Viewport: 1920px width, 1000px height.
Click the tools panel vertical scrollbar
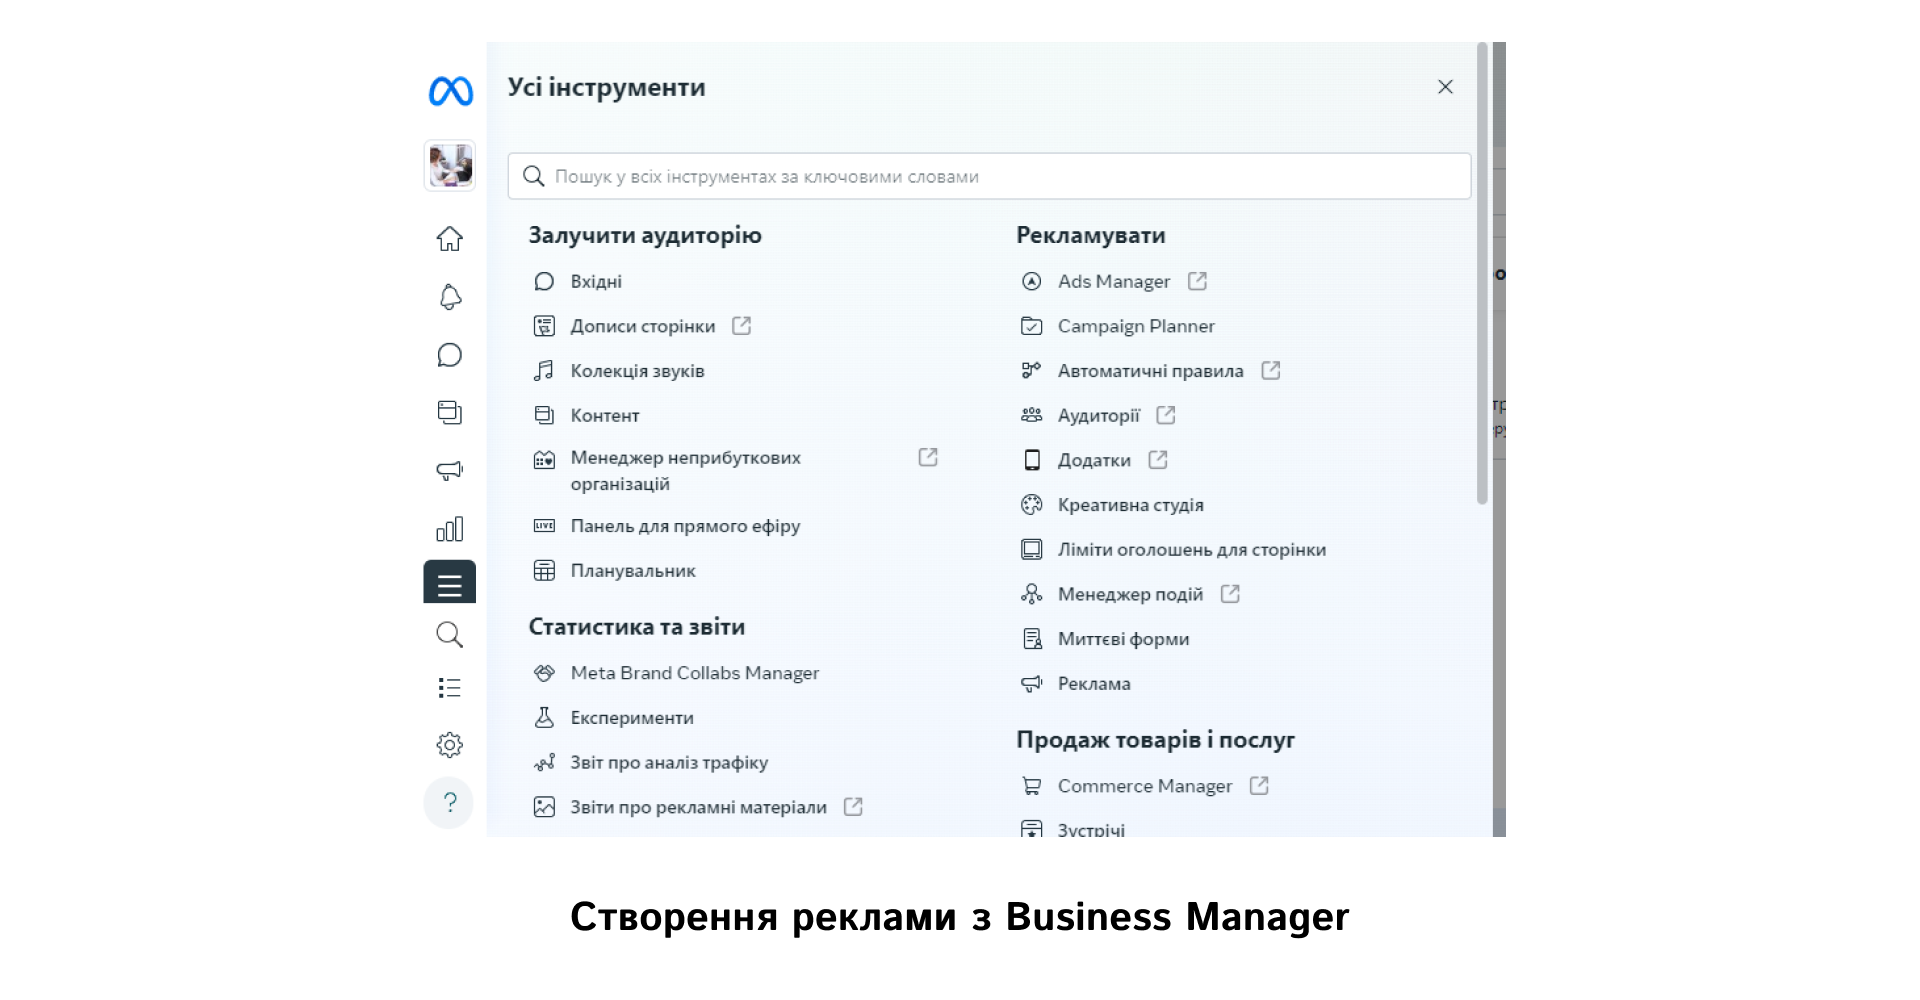point(1482,273)
